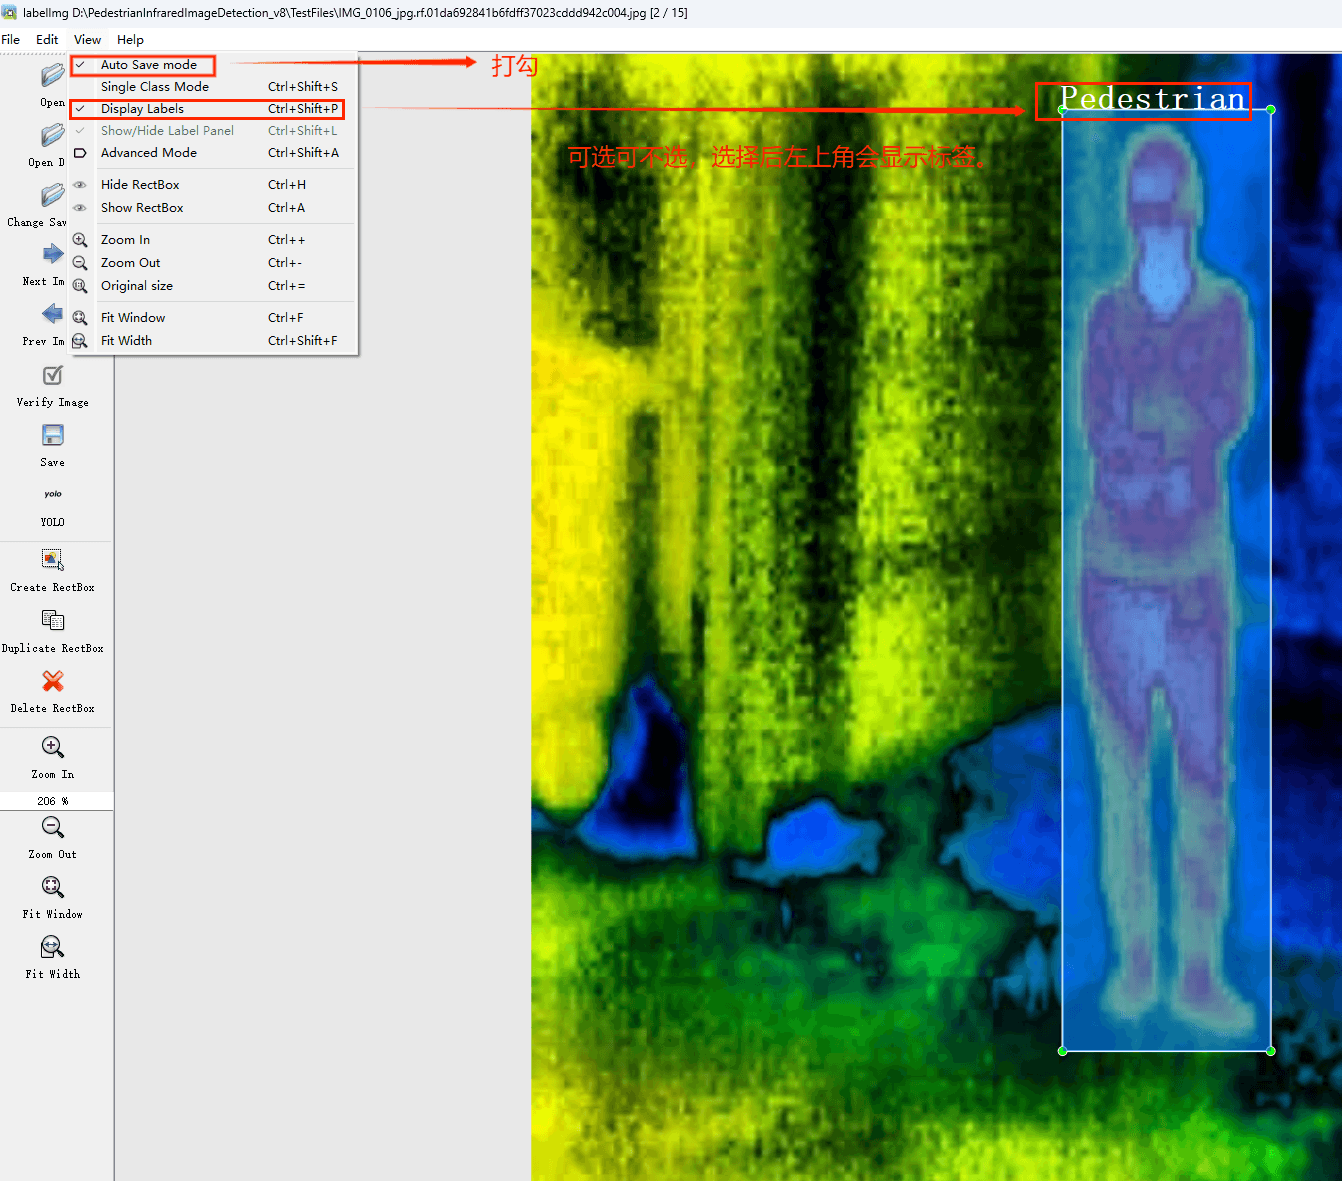The width and height of the screenshot is (1342, 1181).
Task: Click the toolbar Zoom Out magnifier
Action: (x=53, y=827)
